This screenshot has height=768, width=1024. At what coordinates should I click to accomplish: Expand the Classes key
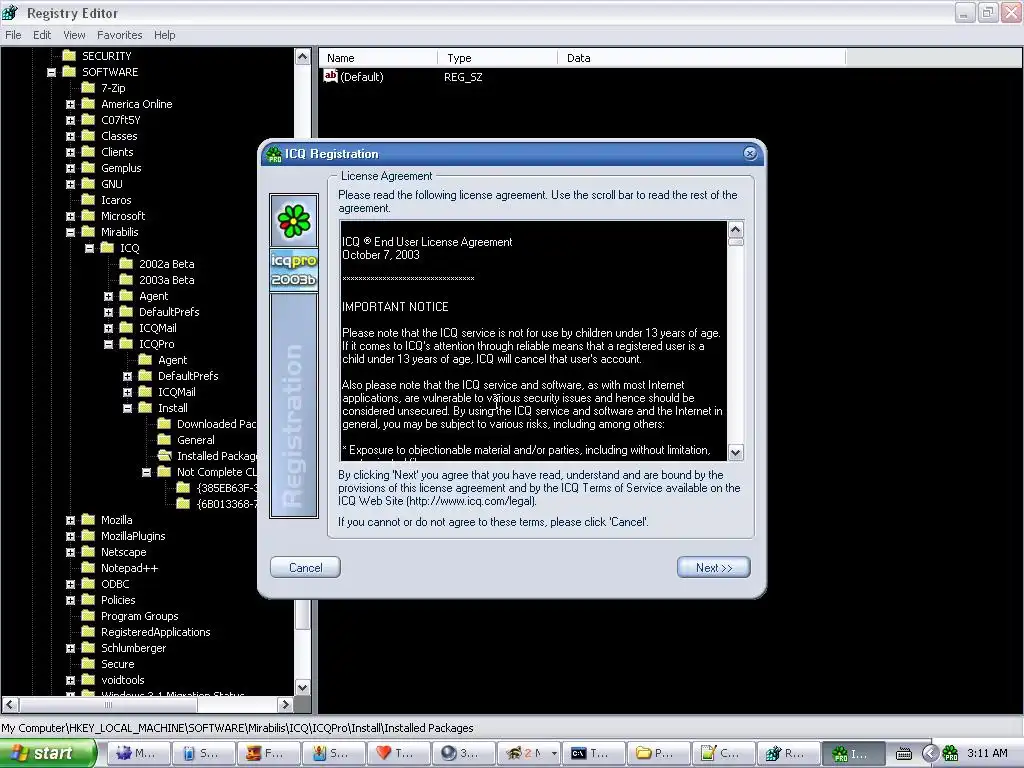[71, 136]
